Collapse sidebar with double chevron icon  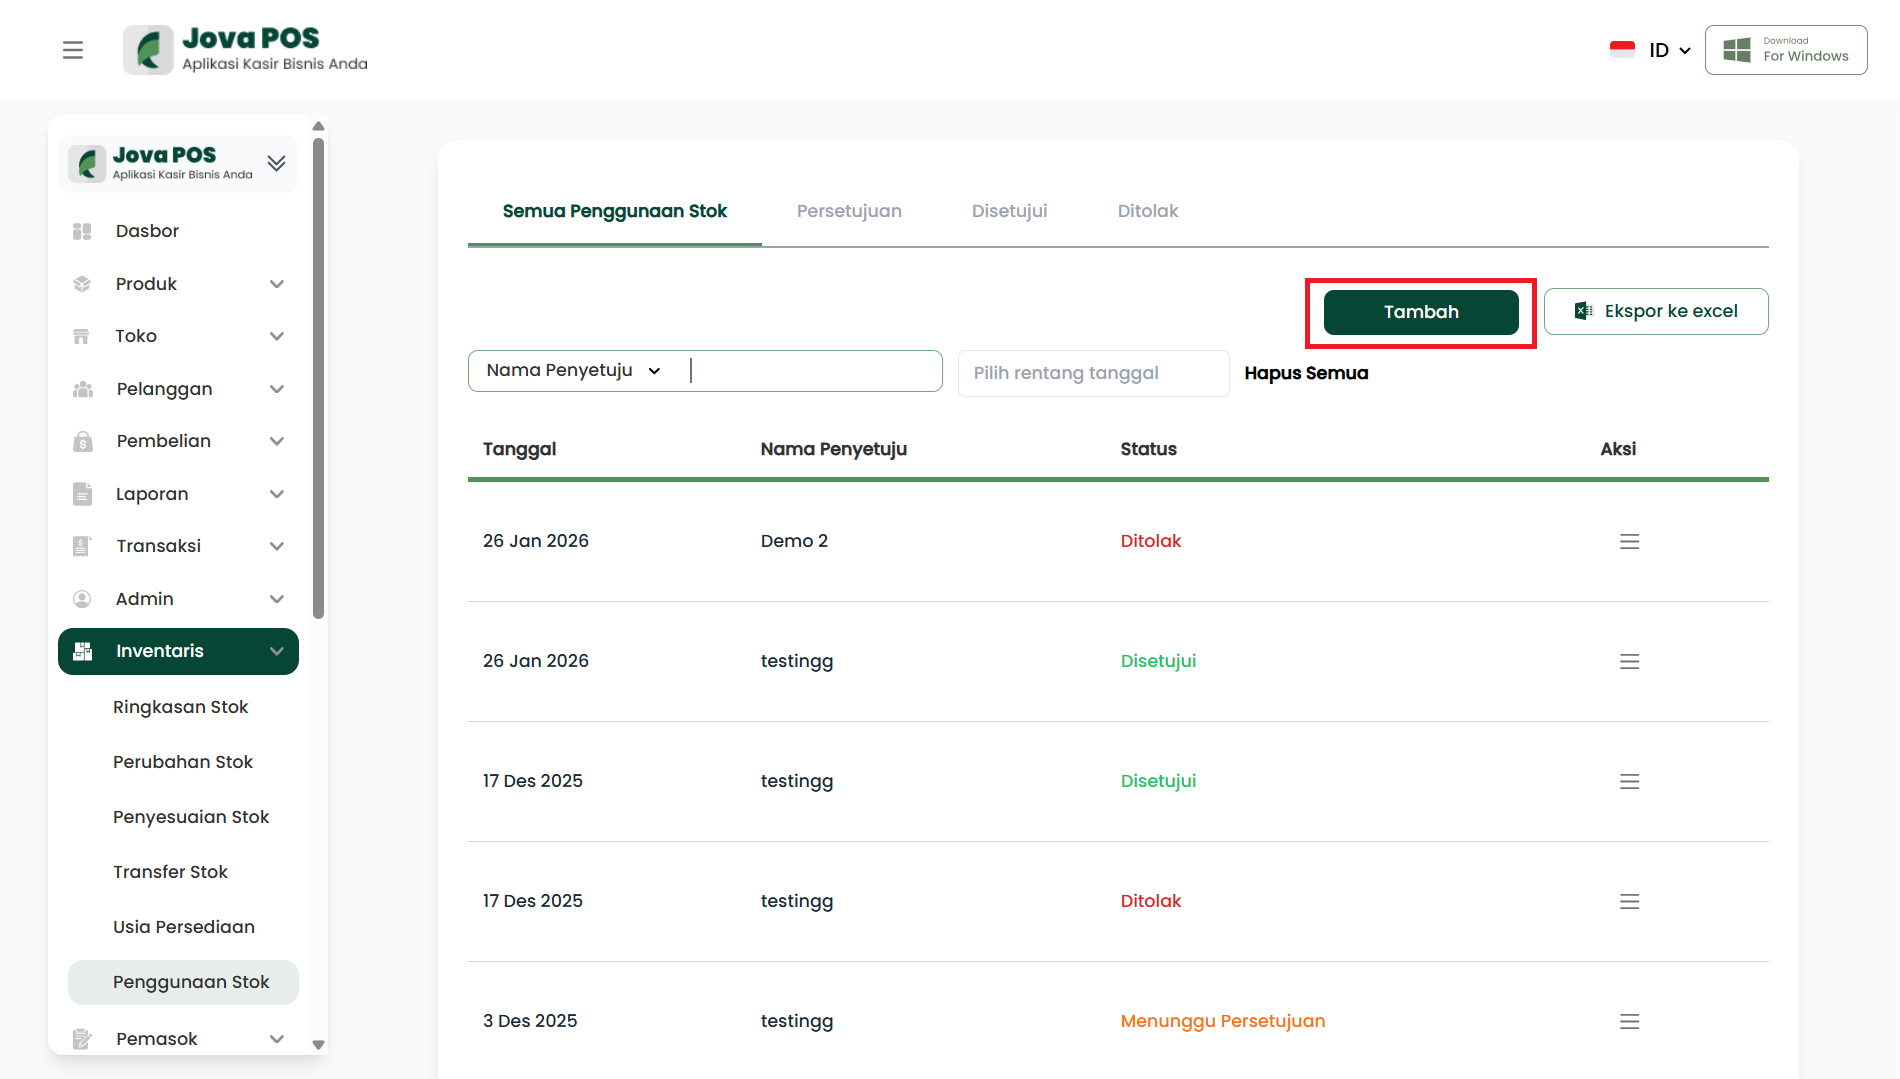(277, 163)
